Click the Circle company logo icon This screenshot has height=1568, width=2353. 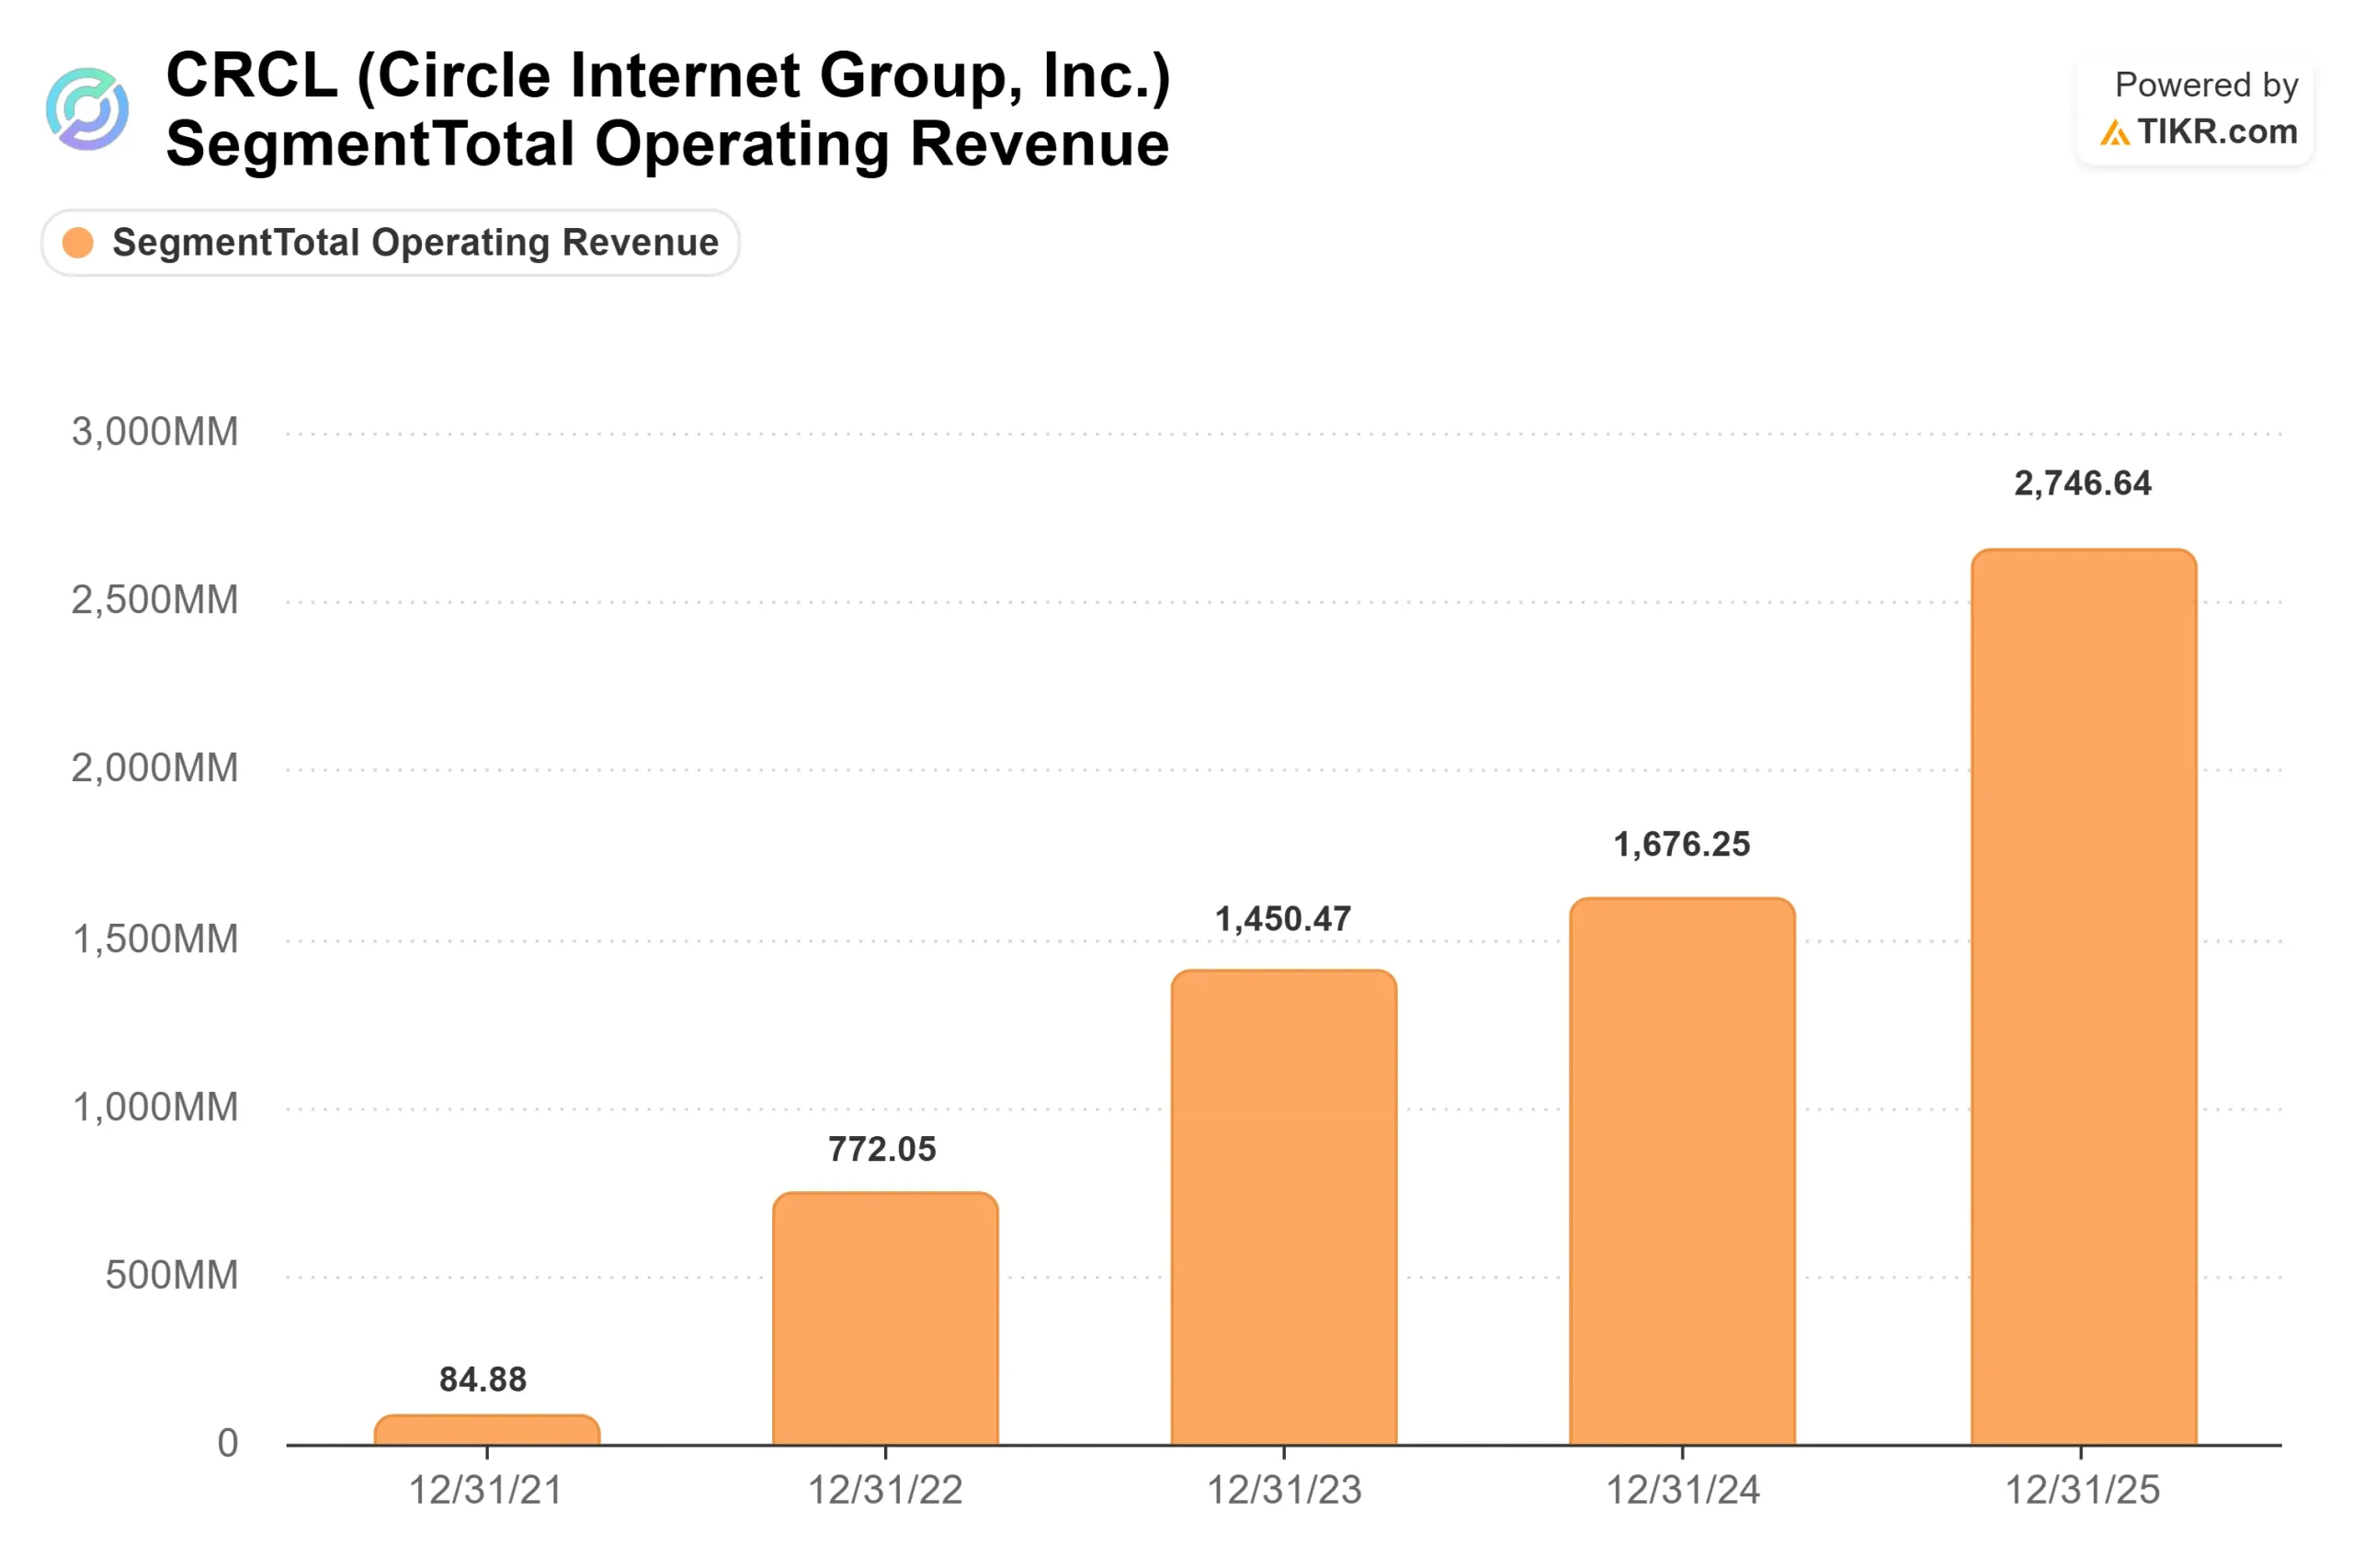point(87,109)
